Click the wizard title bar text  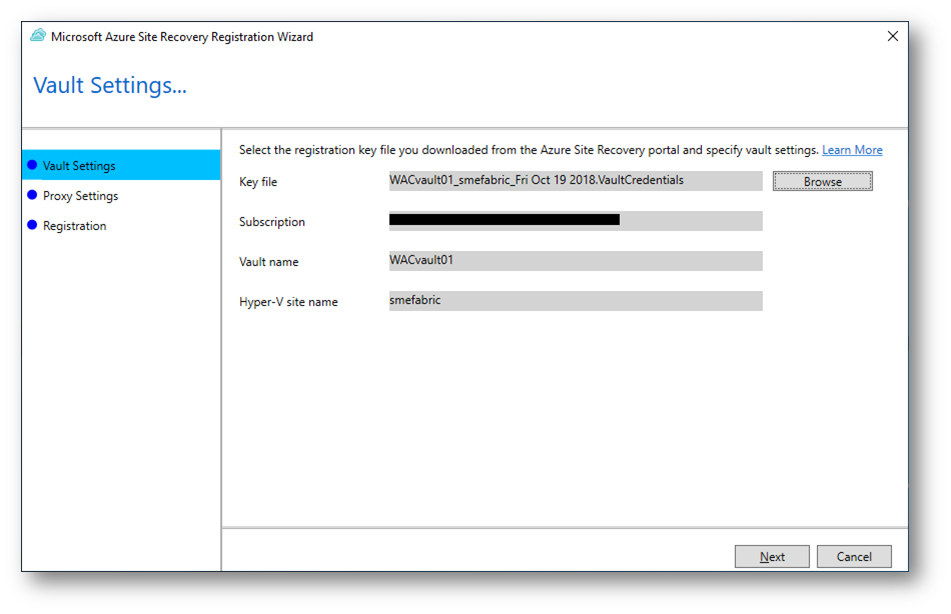pos(182,36)
